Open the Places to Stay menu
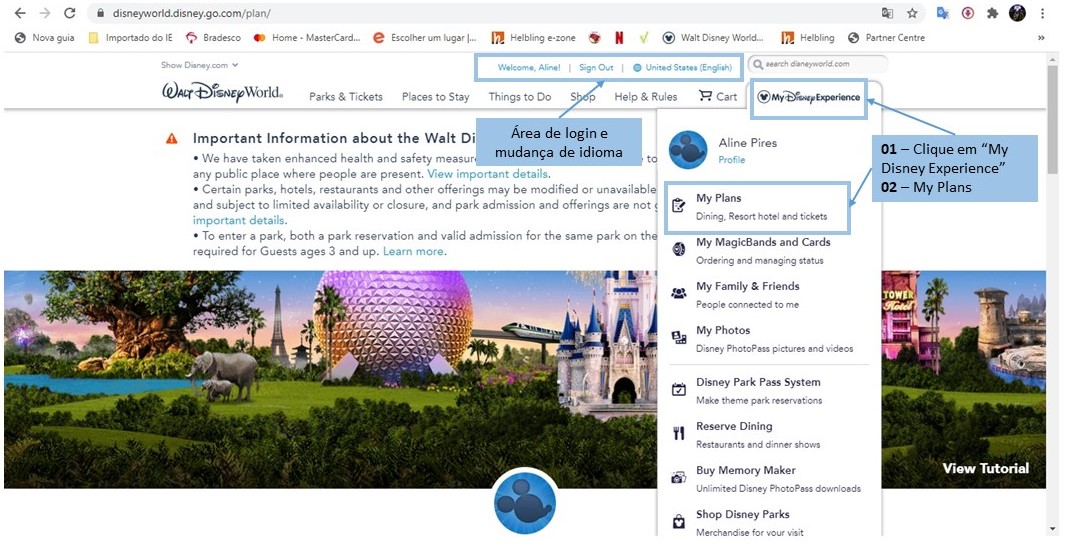Screen dimensions: 1066x555 pyautogui.click(x=436, y=97)
